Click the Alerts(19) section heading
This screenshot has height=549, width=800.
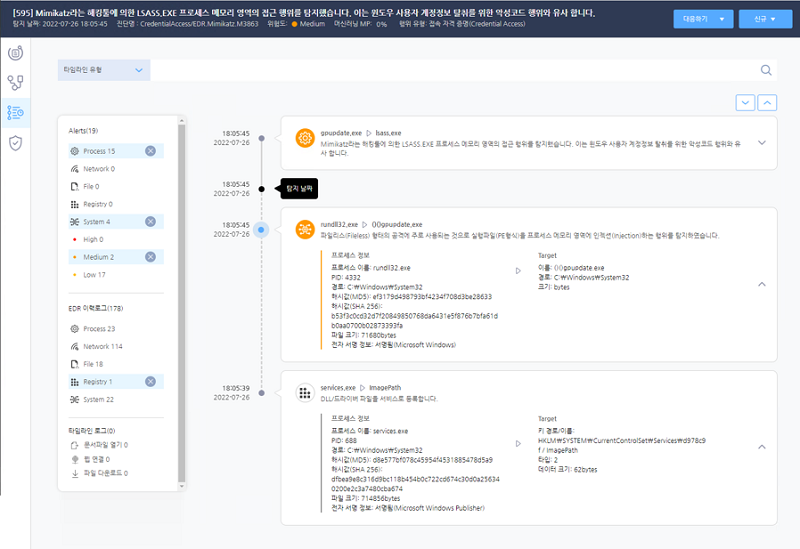[83, 131]
